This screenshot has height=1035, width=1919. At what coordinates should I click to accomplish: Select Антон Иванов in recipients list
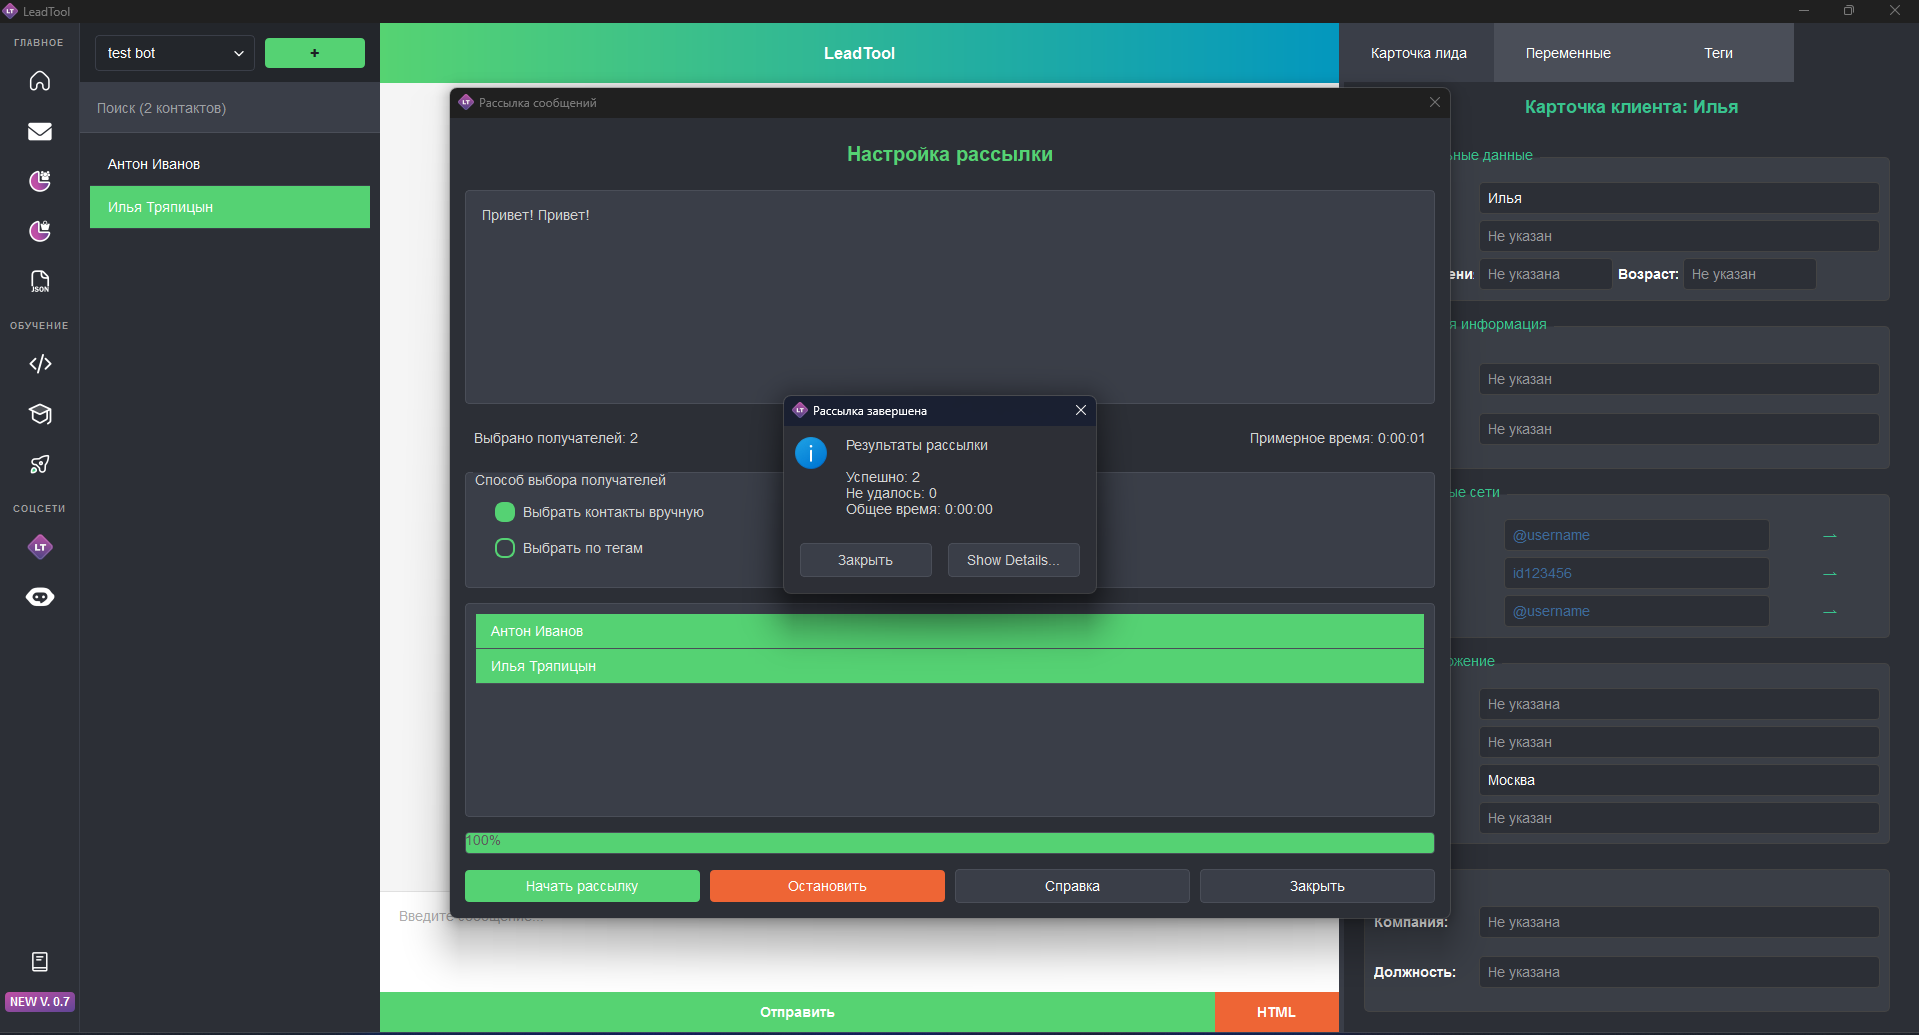950,631
